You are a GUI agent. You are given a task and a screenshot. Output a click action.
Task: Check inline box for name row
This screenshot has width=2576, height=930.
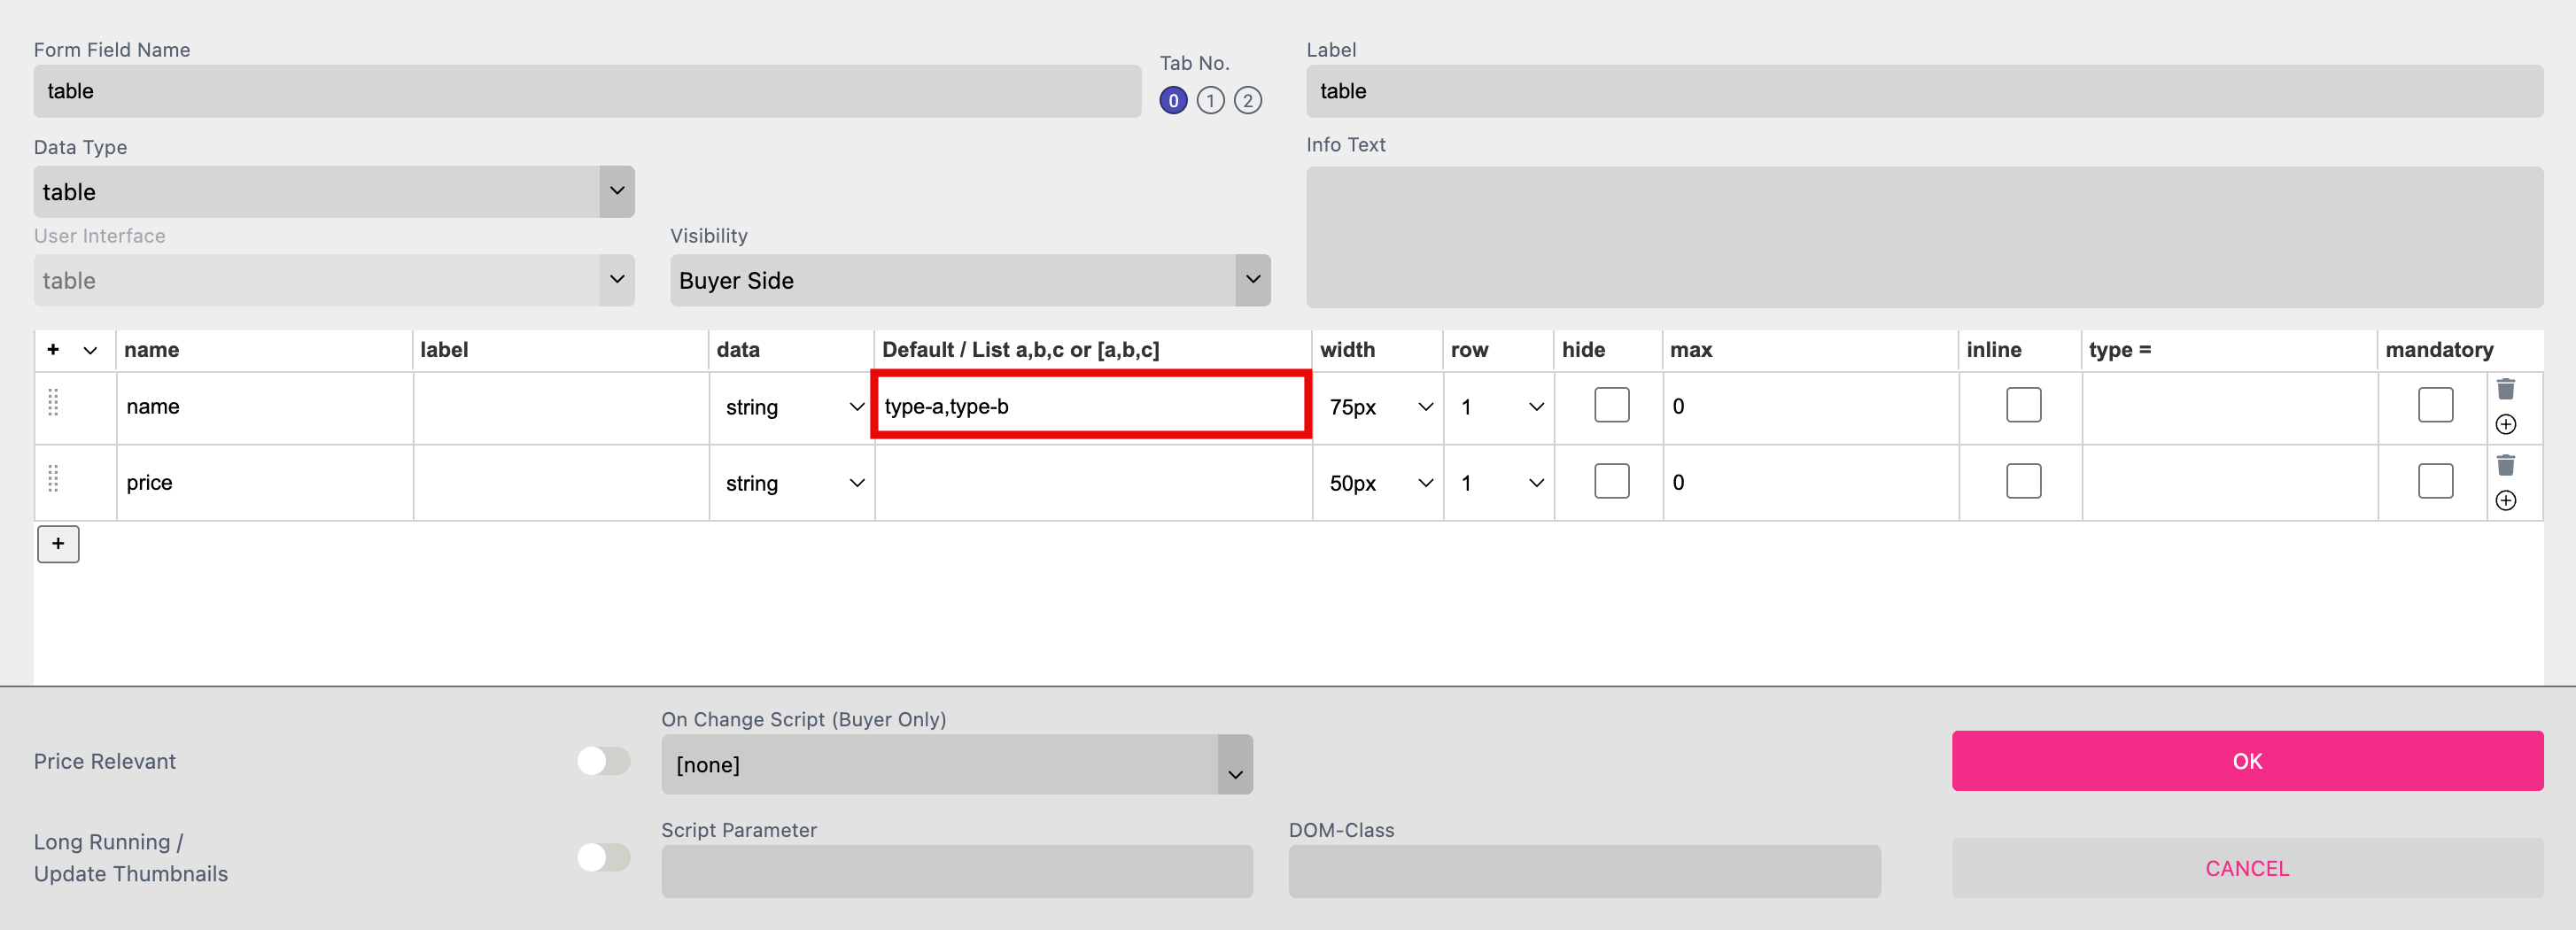coord(2023,405)
